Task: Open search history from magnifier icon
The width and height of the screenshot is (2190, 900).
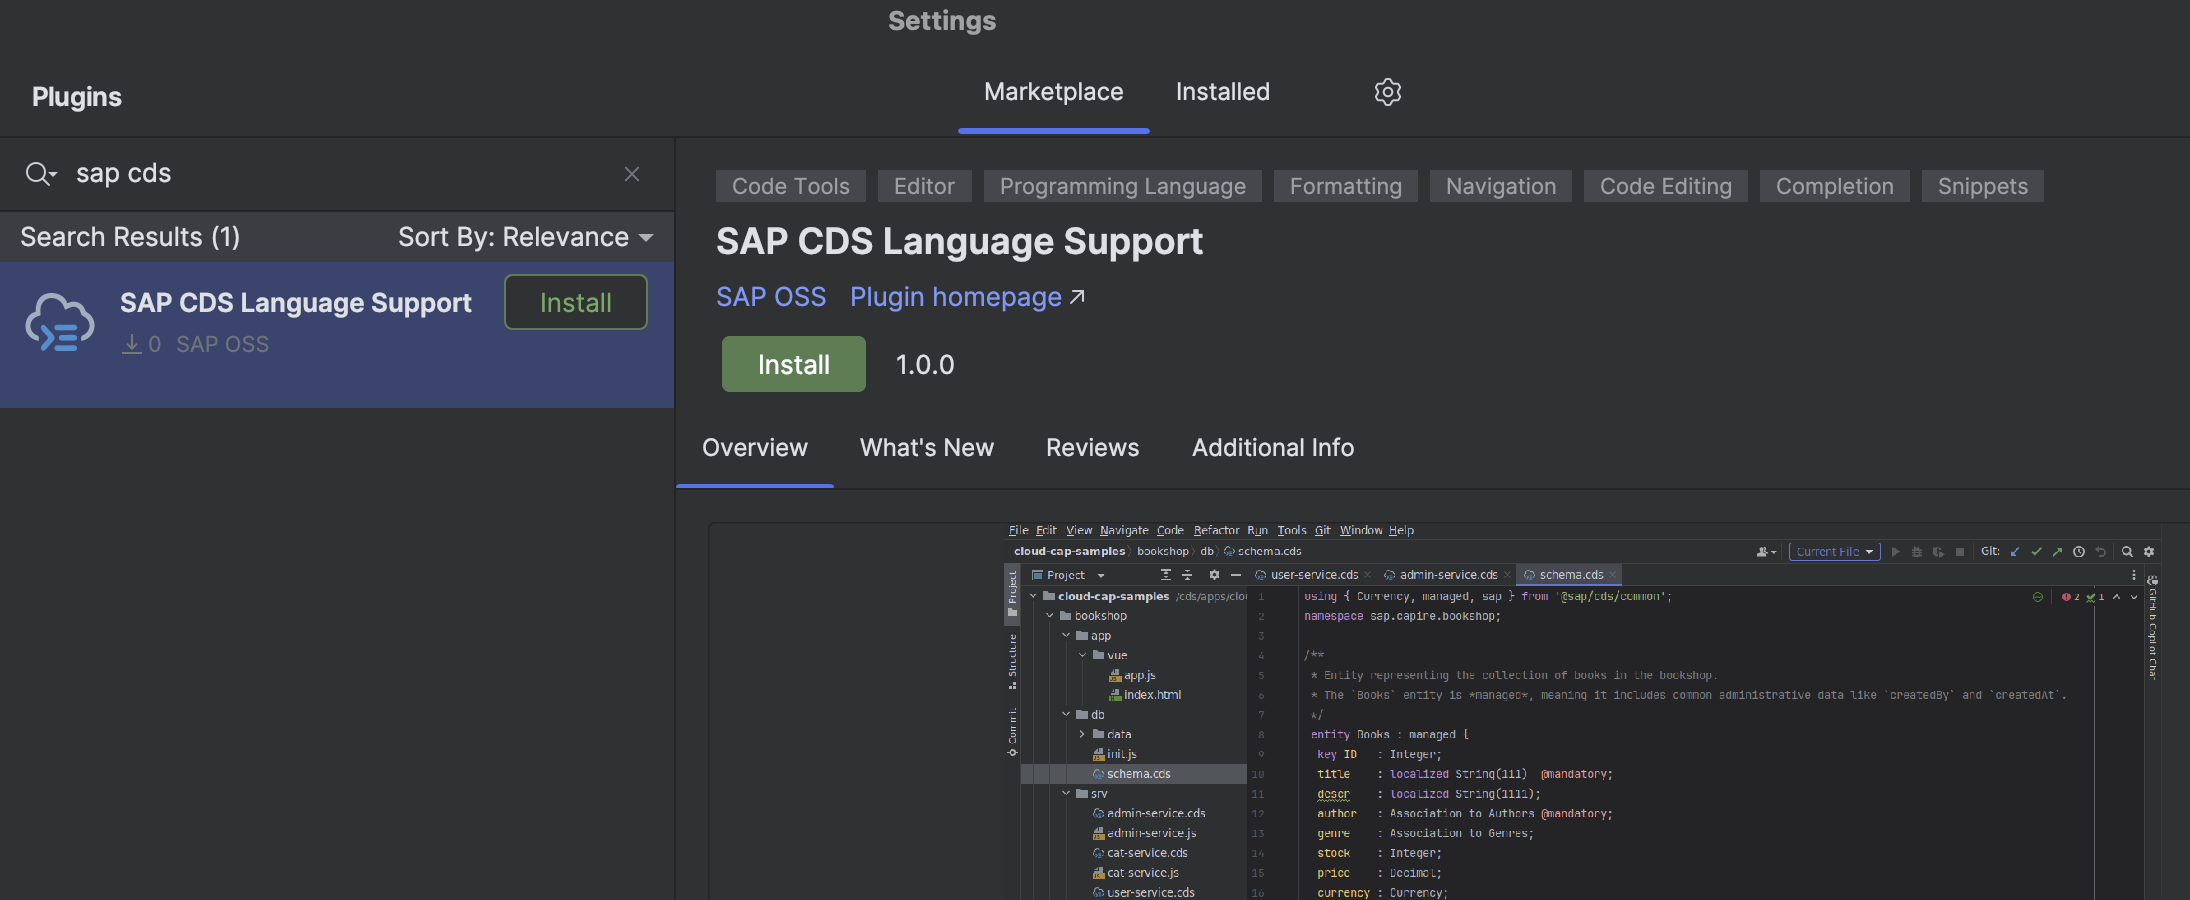Action: pos(41,174)
